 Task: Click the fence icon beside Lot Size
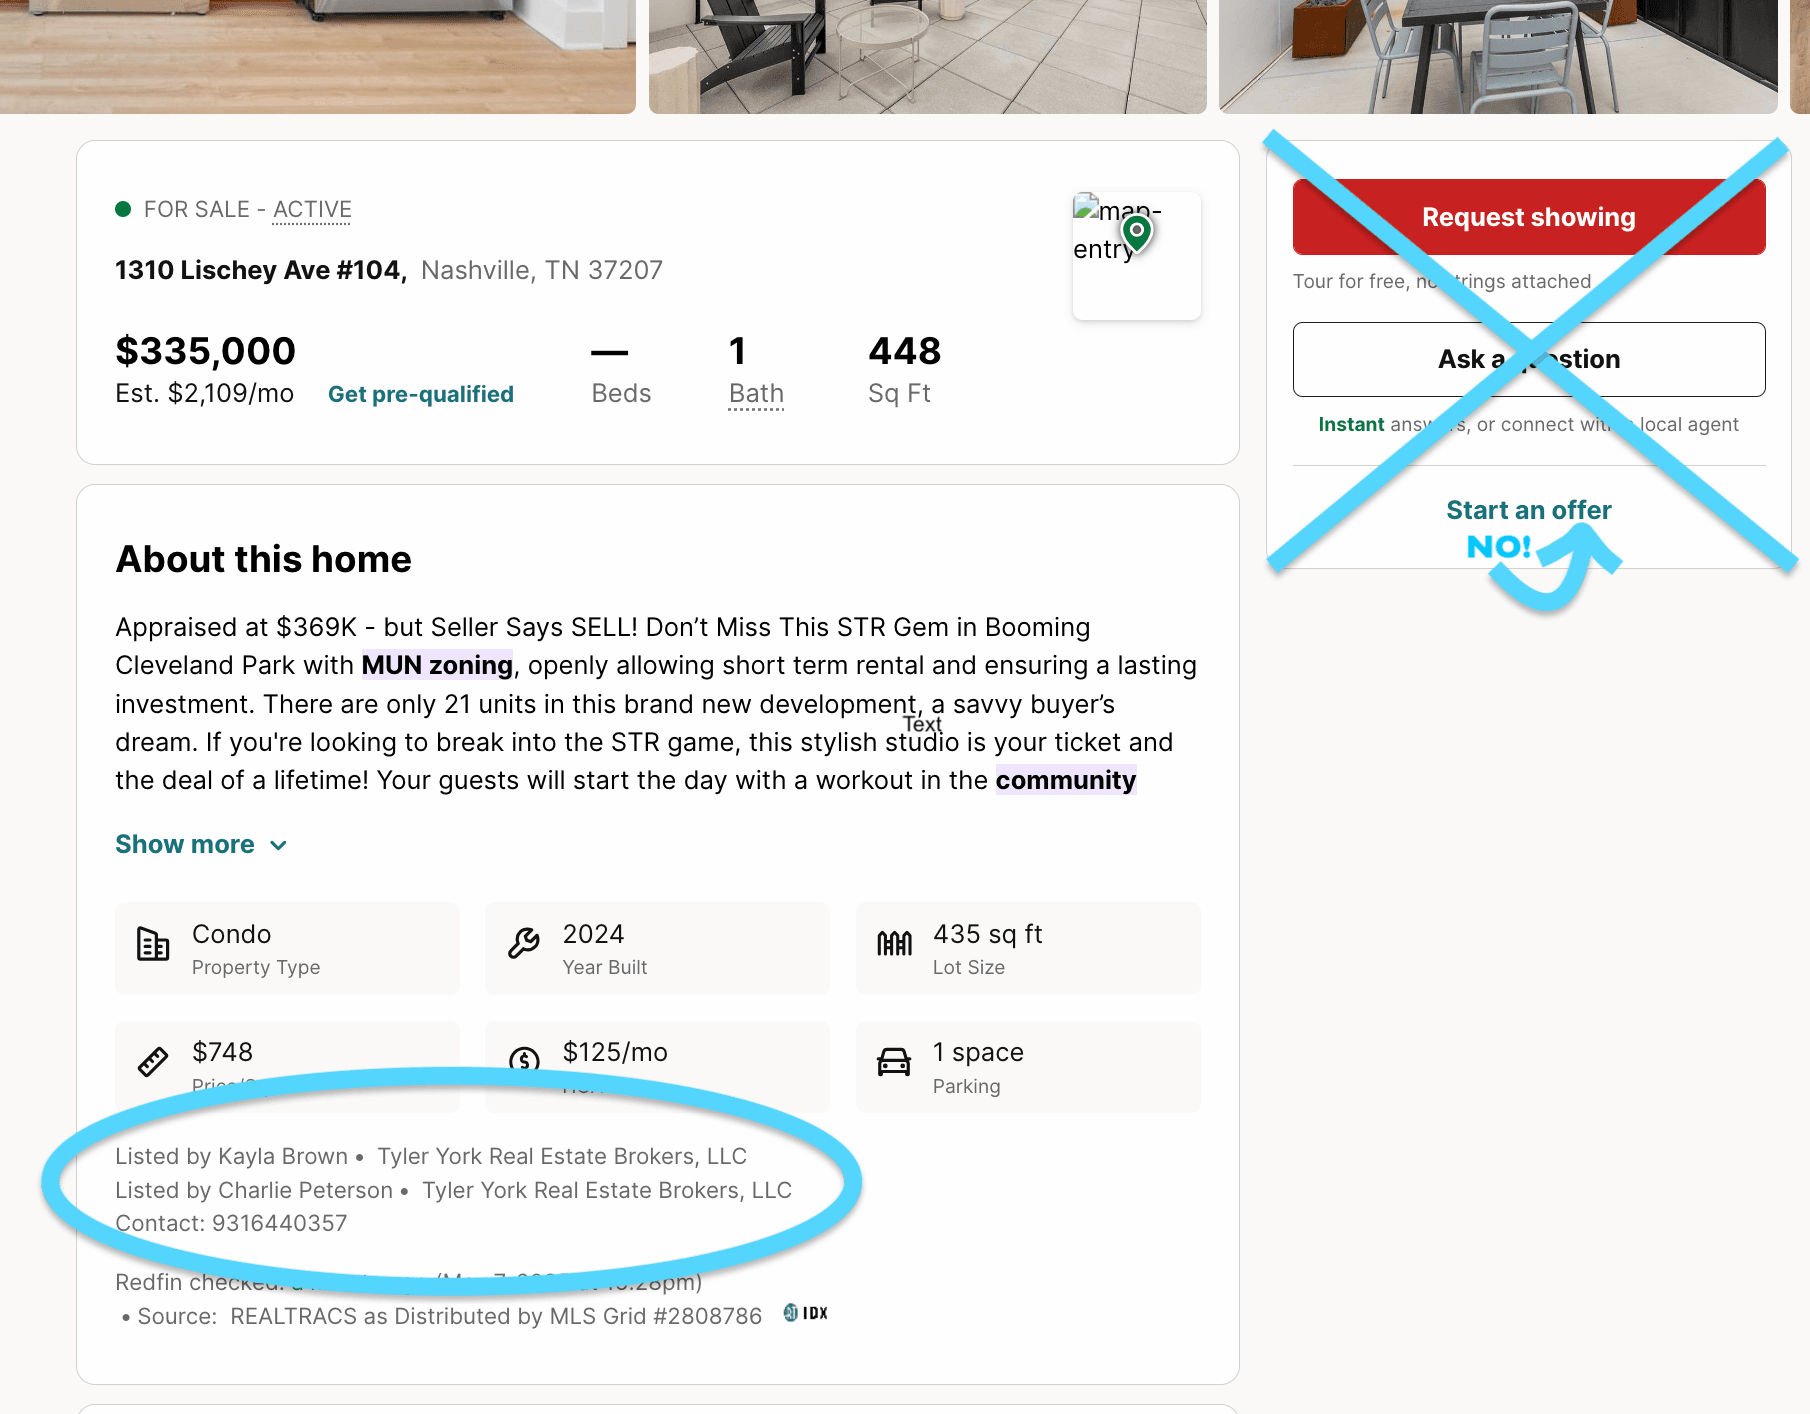point(894,943)
